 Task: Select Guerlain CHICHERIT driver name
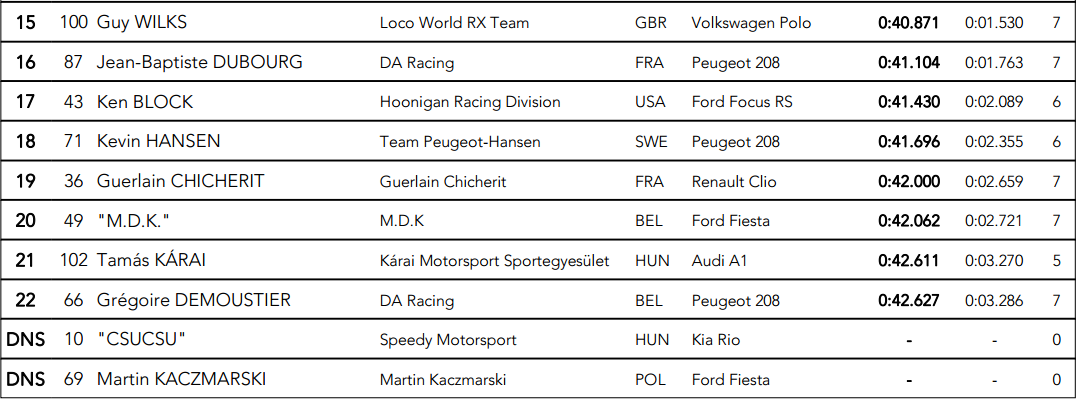[x=180, y=181]
